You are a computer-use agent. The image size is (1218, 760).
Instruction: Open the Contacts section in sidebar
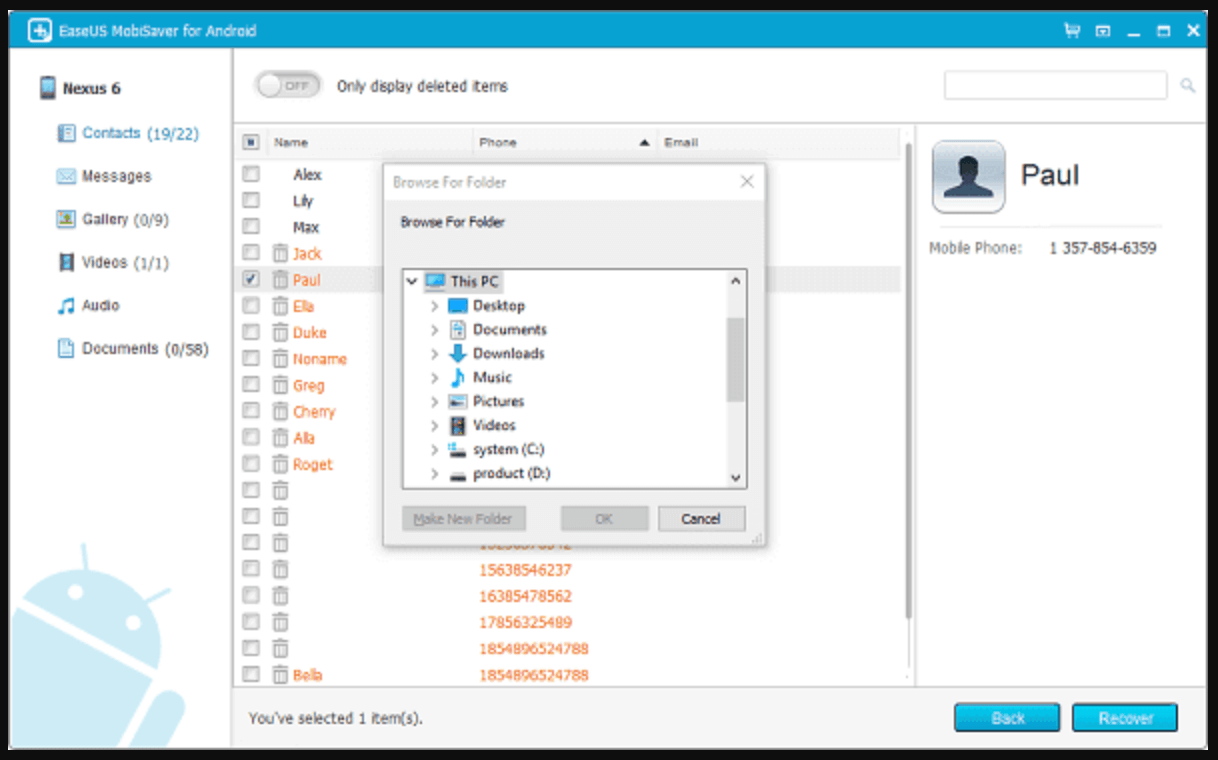[x=110, y=133]
